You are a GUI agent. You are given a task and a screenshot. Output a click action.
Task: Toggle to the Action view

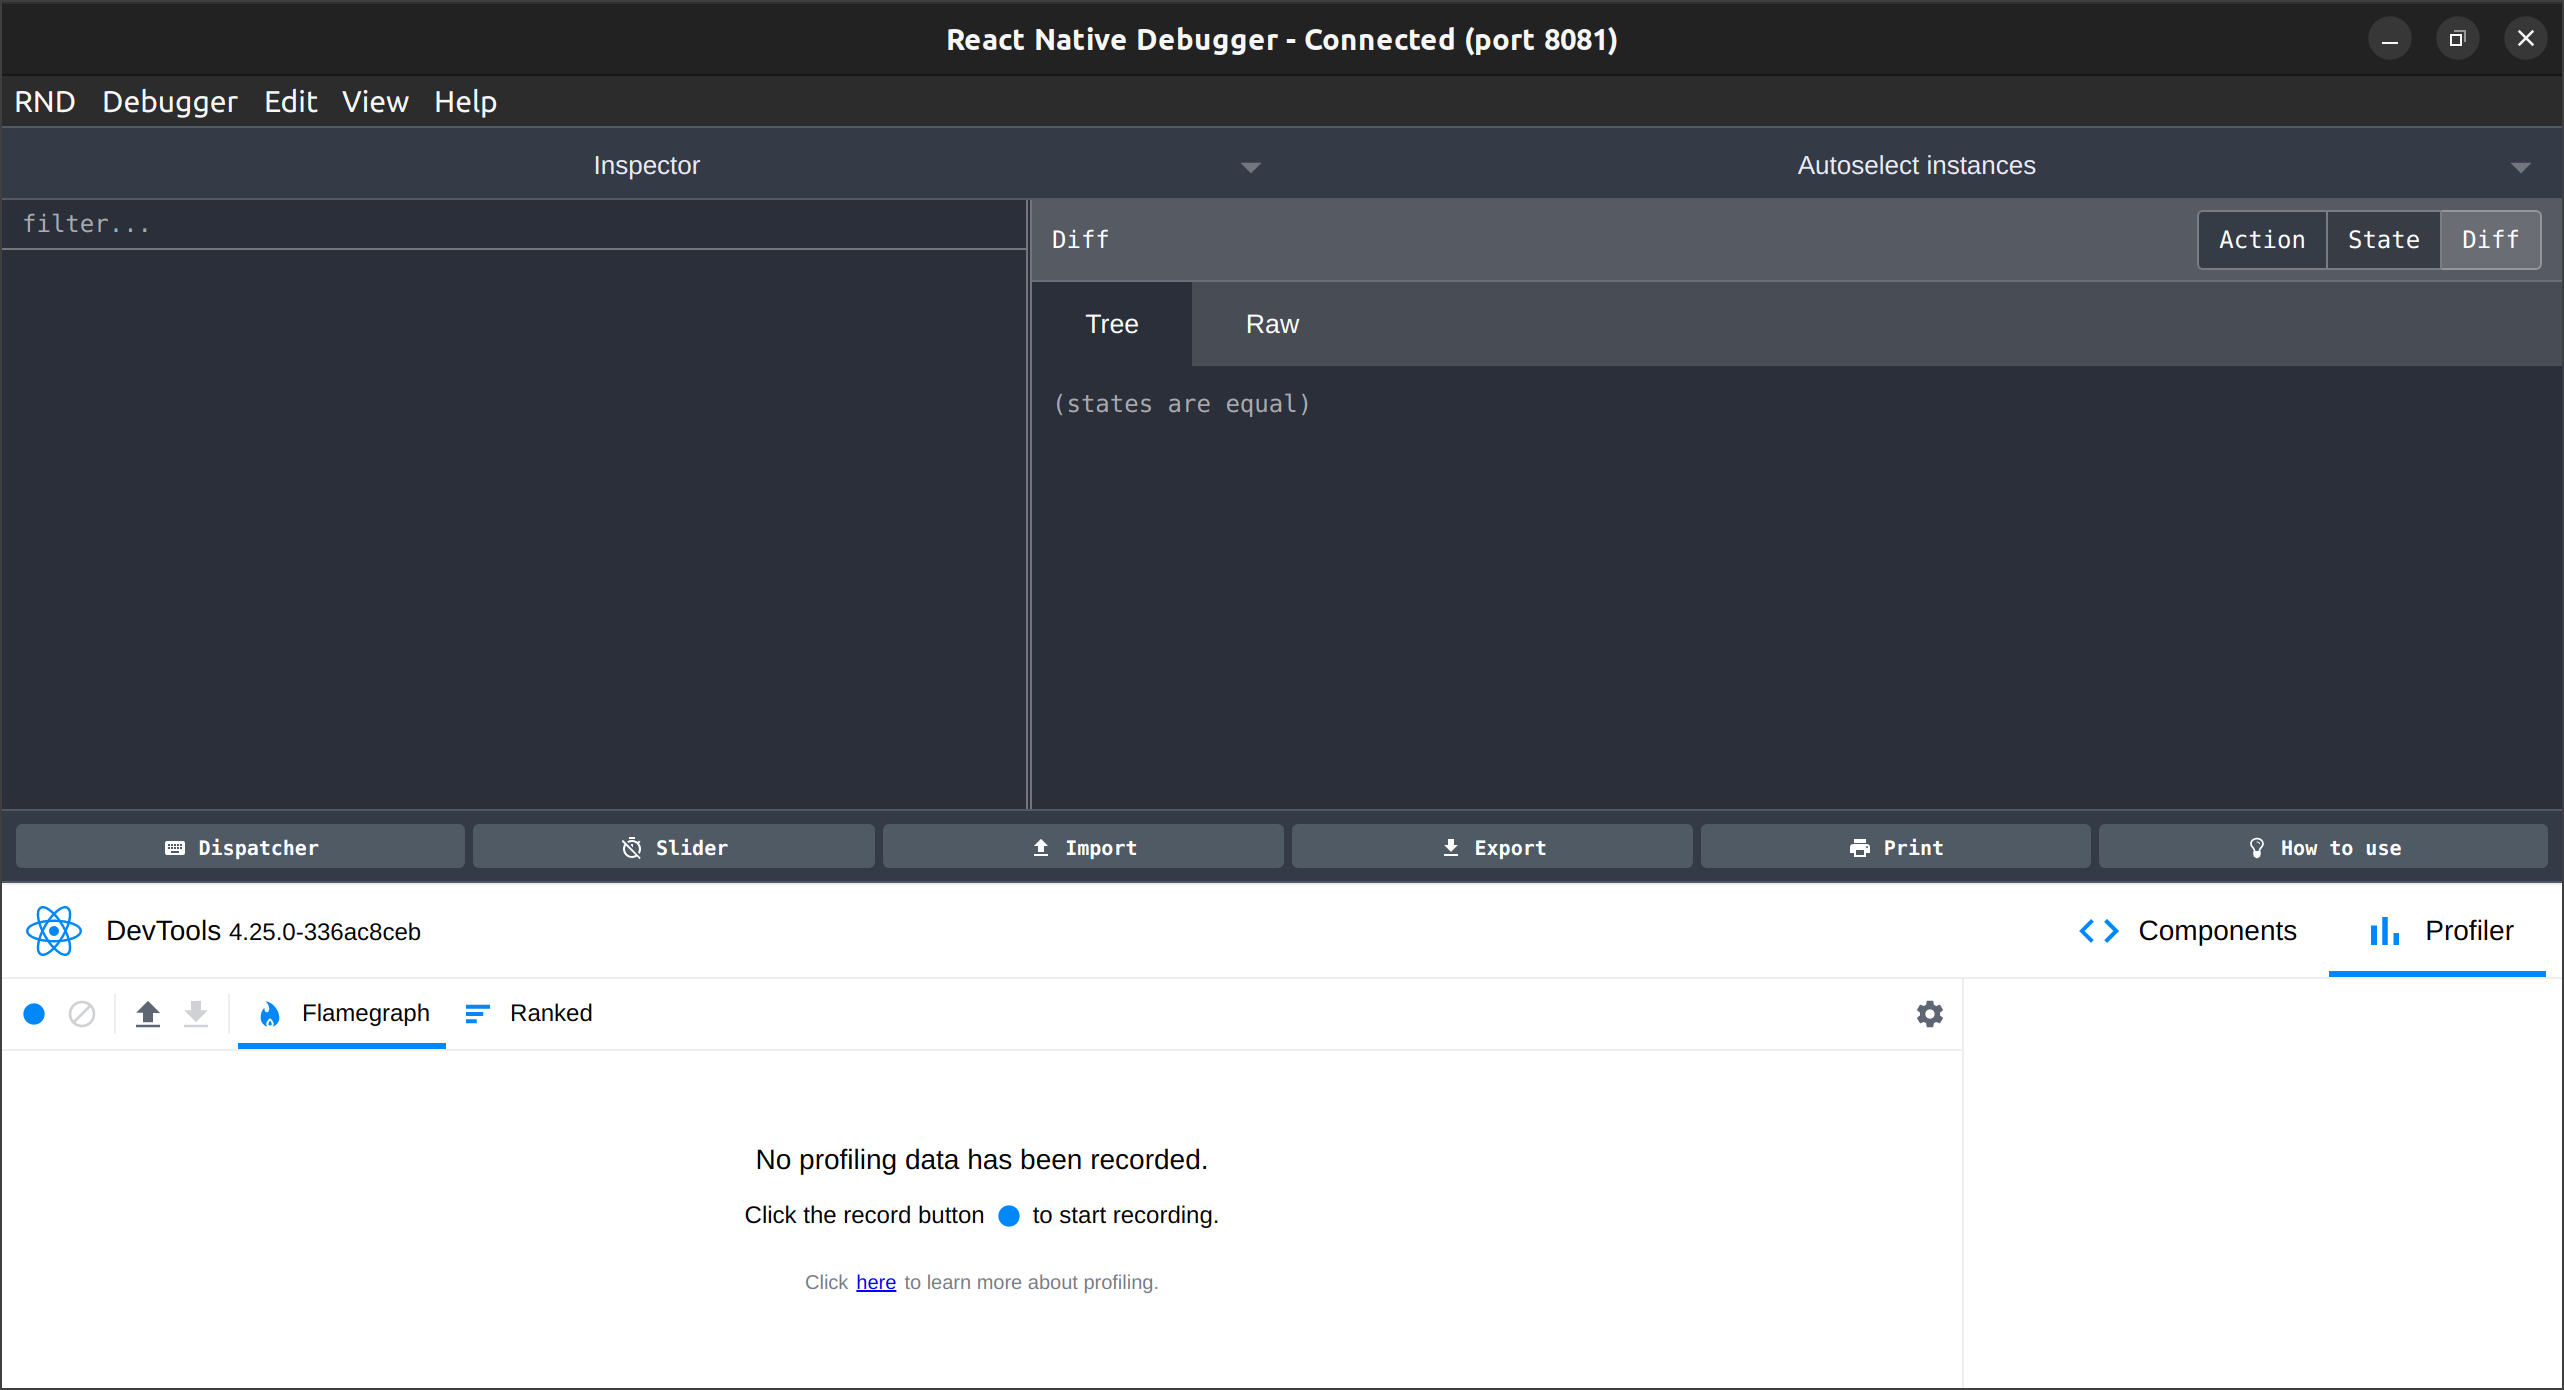coord(2261,239)
